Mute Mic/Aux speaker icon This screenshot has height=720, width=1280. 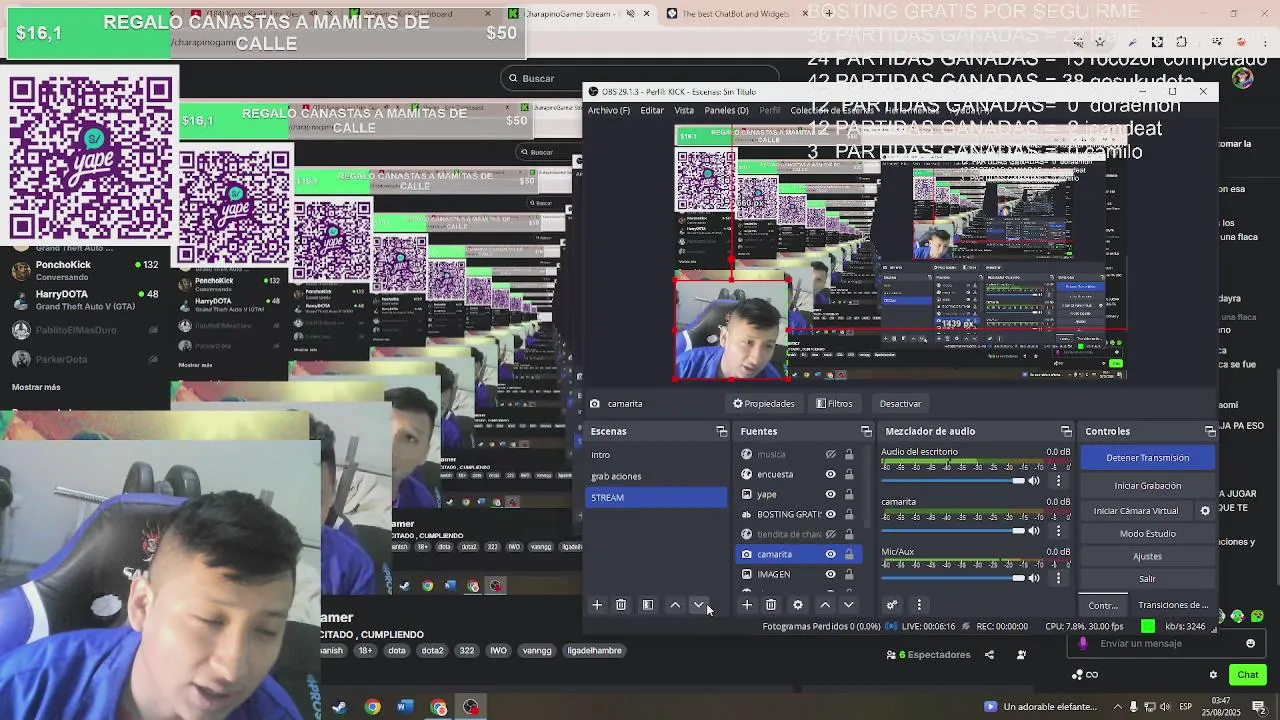[1034, 578]
